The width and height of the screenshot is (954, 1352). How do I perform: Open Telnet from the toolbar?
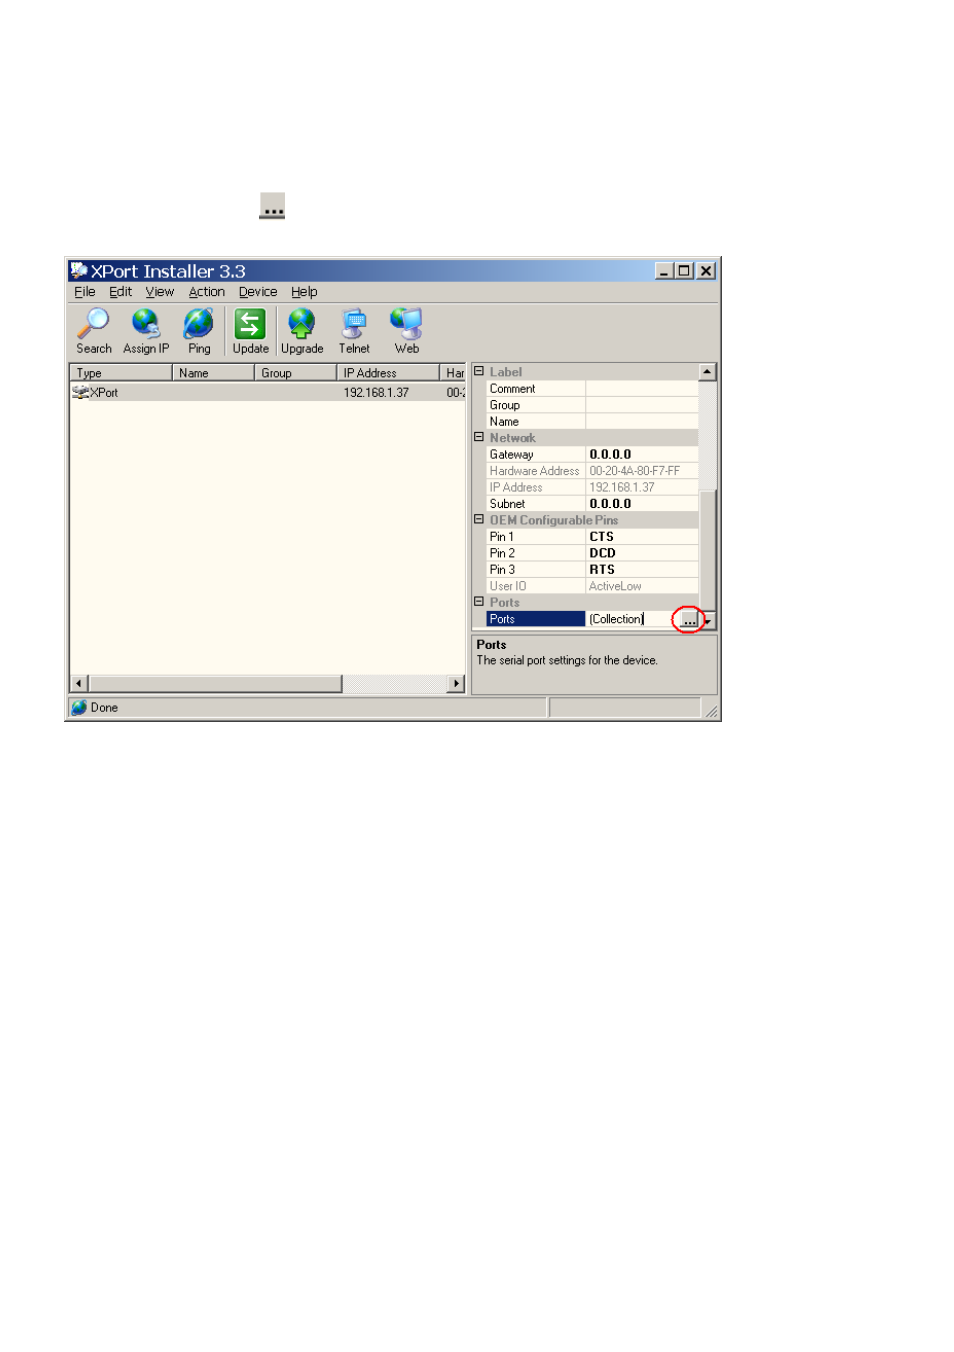click(354, 331)
